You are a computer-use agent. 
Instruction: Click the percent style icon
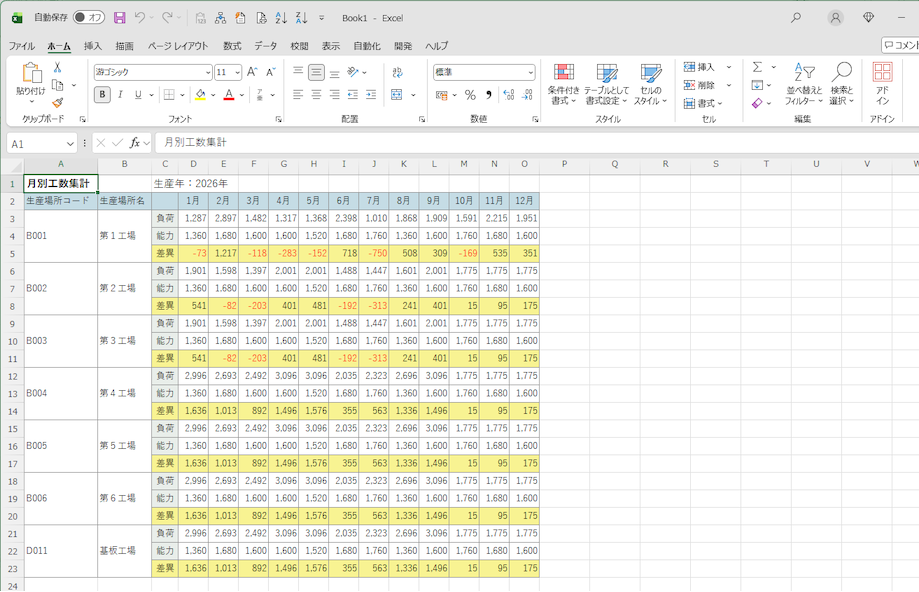pyautogui.click(x=470, y=95)
